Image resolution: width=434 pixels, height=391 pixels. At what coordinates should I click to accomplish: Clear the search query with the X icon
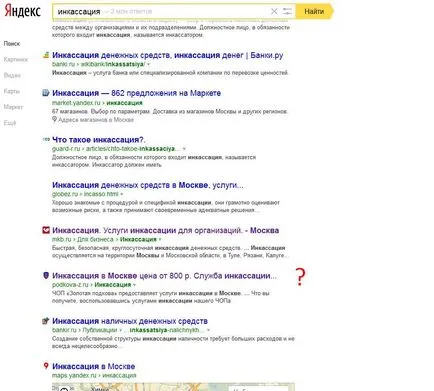coord(274,12)
